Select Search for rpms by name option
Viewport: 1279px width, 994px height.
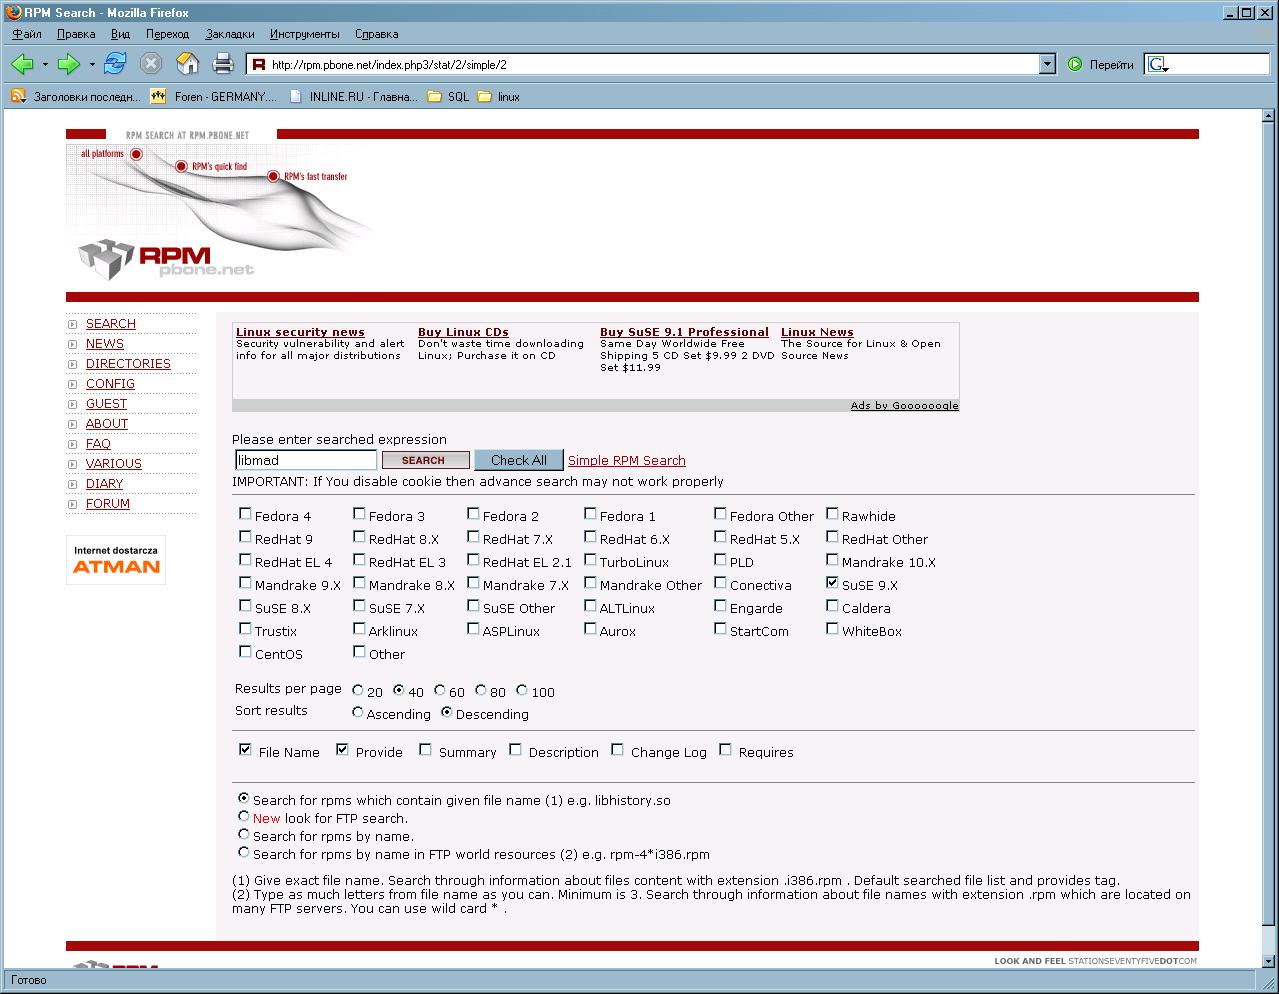tap(243, 834)
